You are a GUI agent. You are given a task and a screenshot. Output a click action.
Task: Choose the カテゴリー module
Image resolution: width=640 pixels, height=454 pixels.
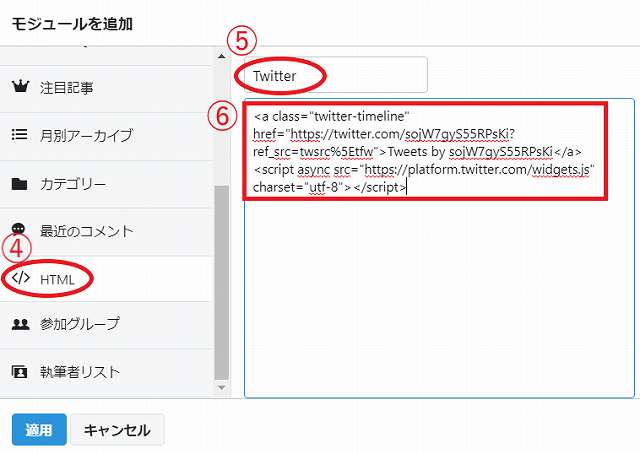point(106,184)
